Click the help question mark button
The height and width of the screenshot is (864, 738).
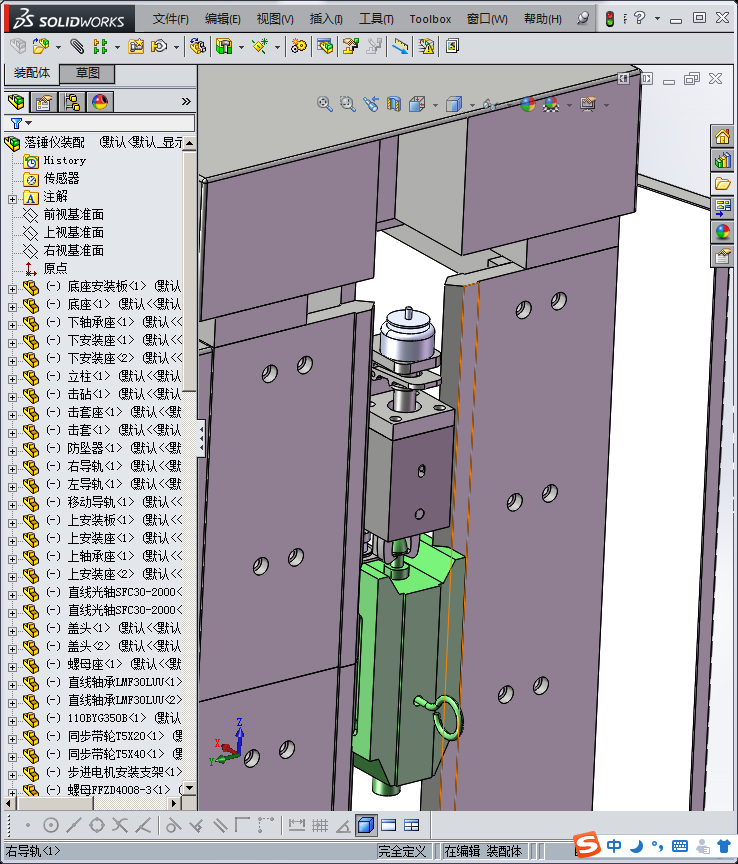[x=639, y=18]
